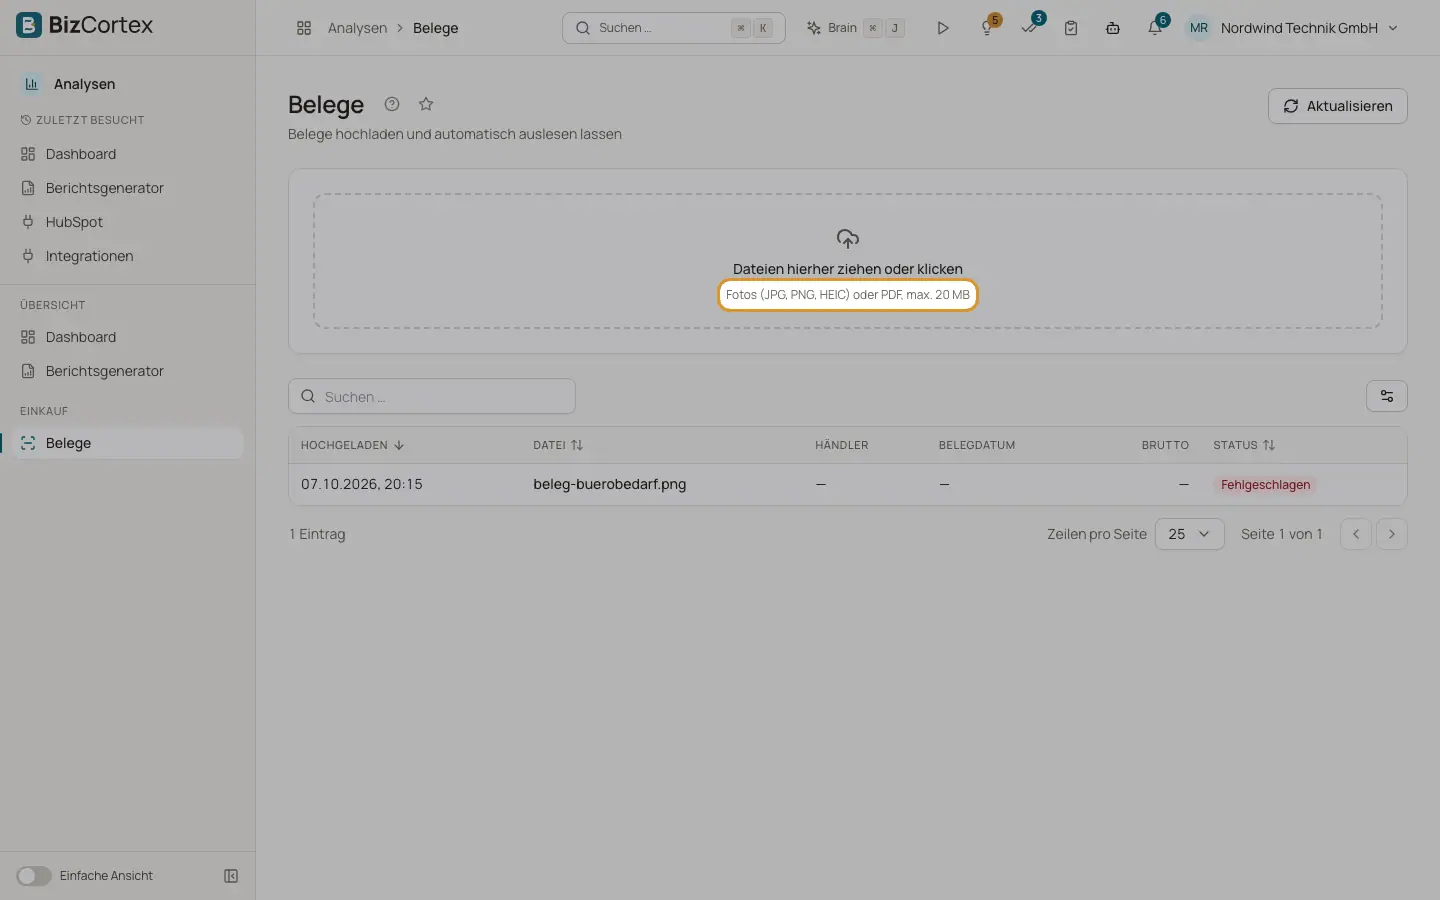Open notifications bell with badge 6
This screenshot has width=1440, height=900.
1156,27
